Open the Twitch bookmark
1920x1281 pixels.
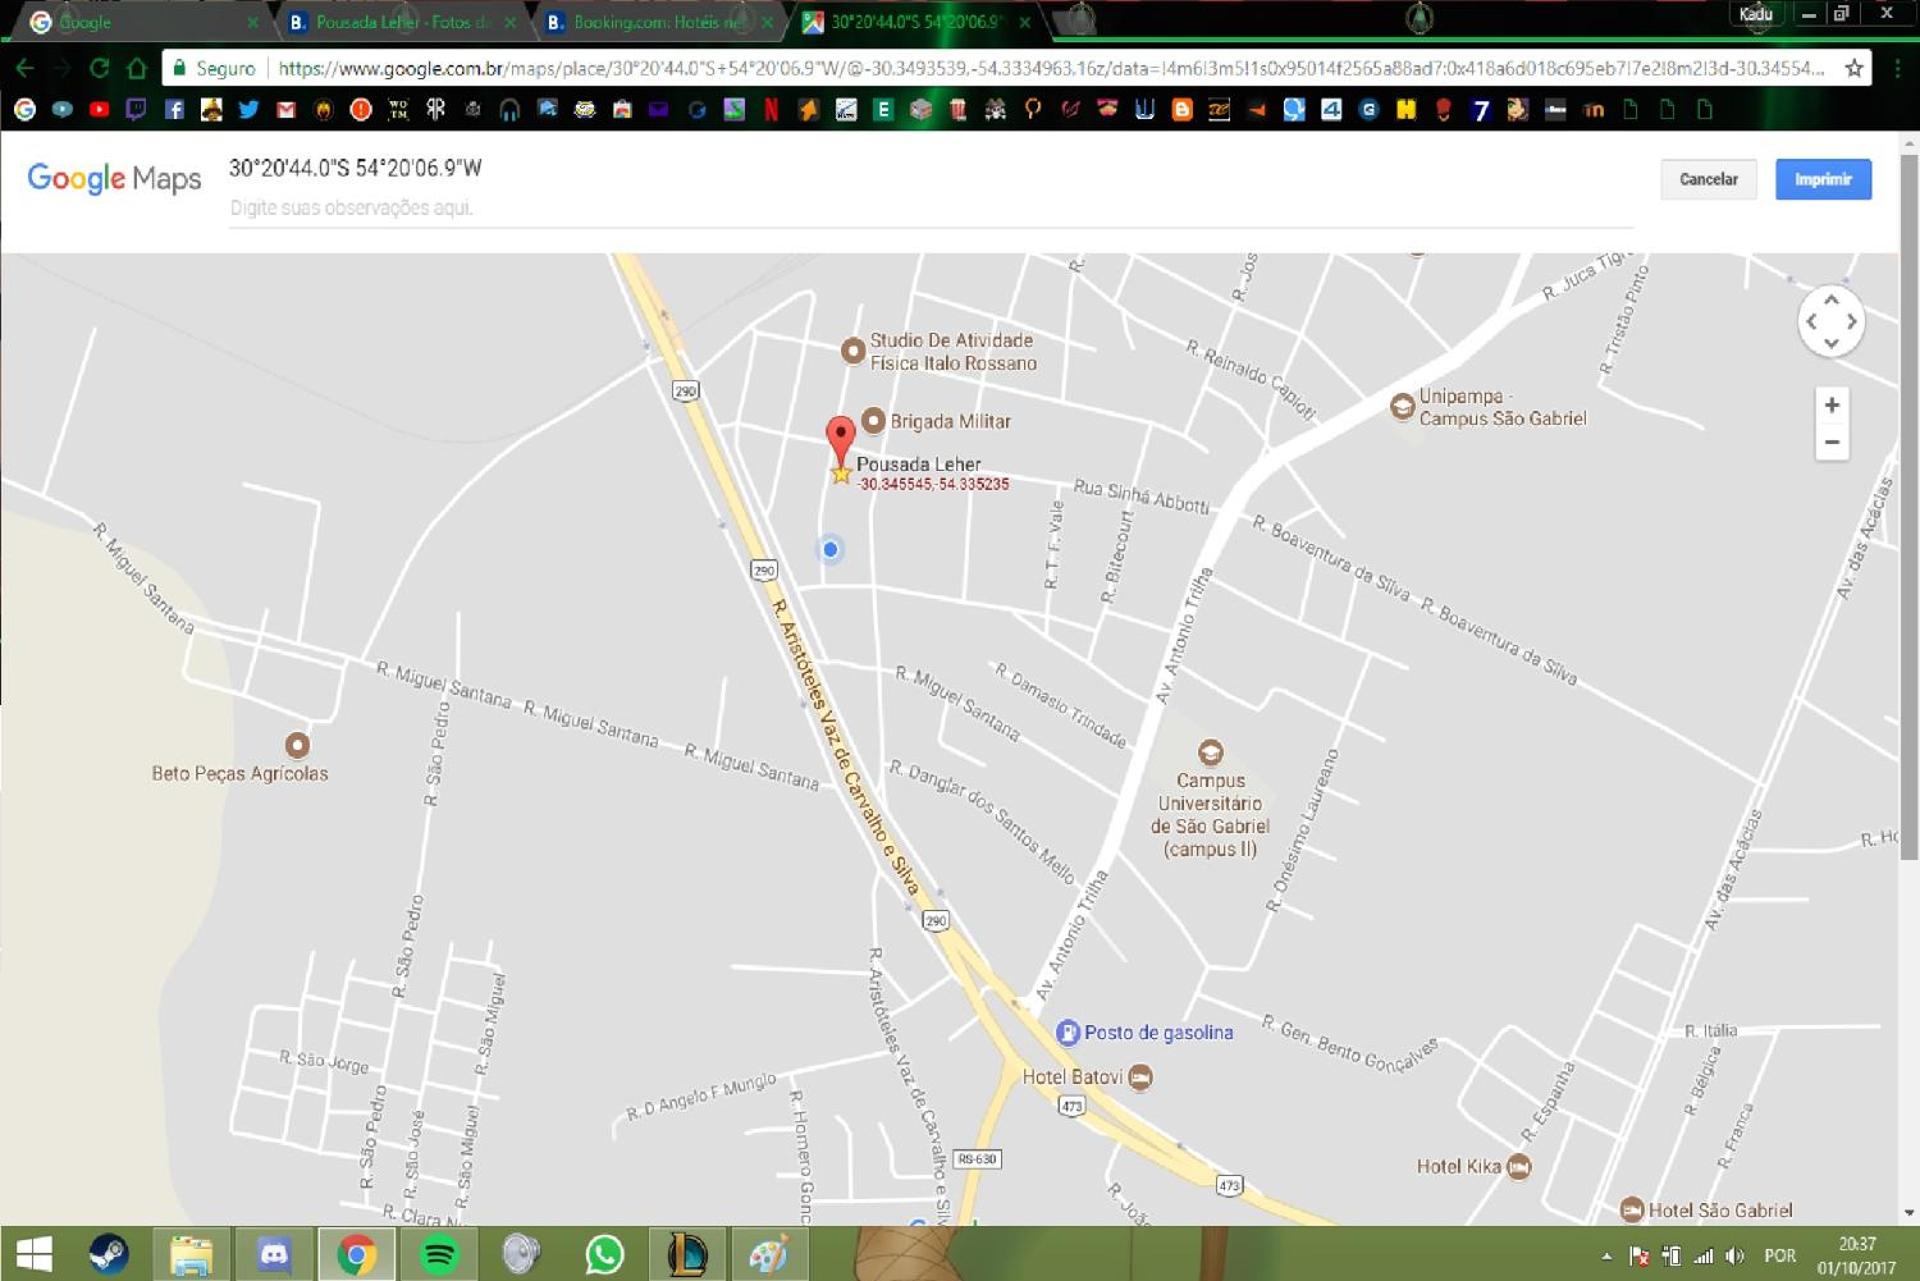tap(136, 110)
